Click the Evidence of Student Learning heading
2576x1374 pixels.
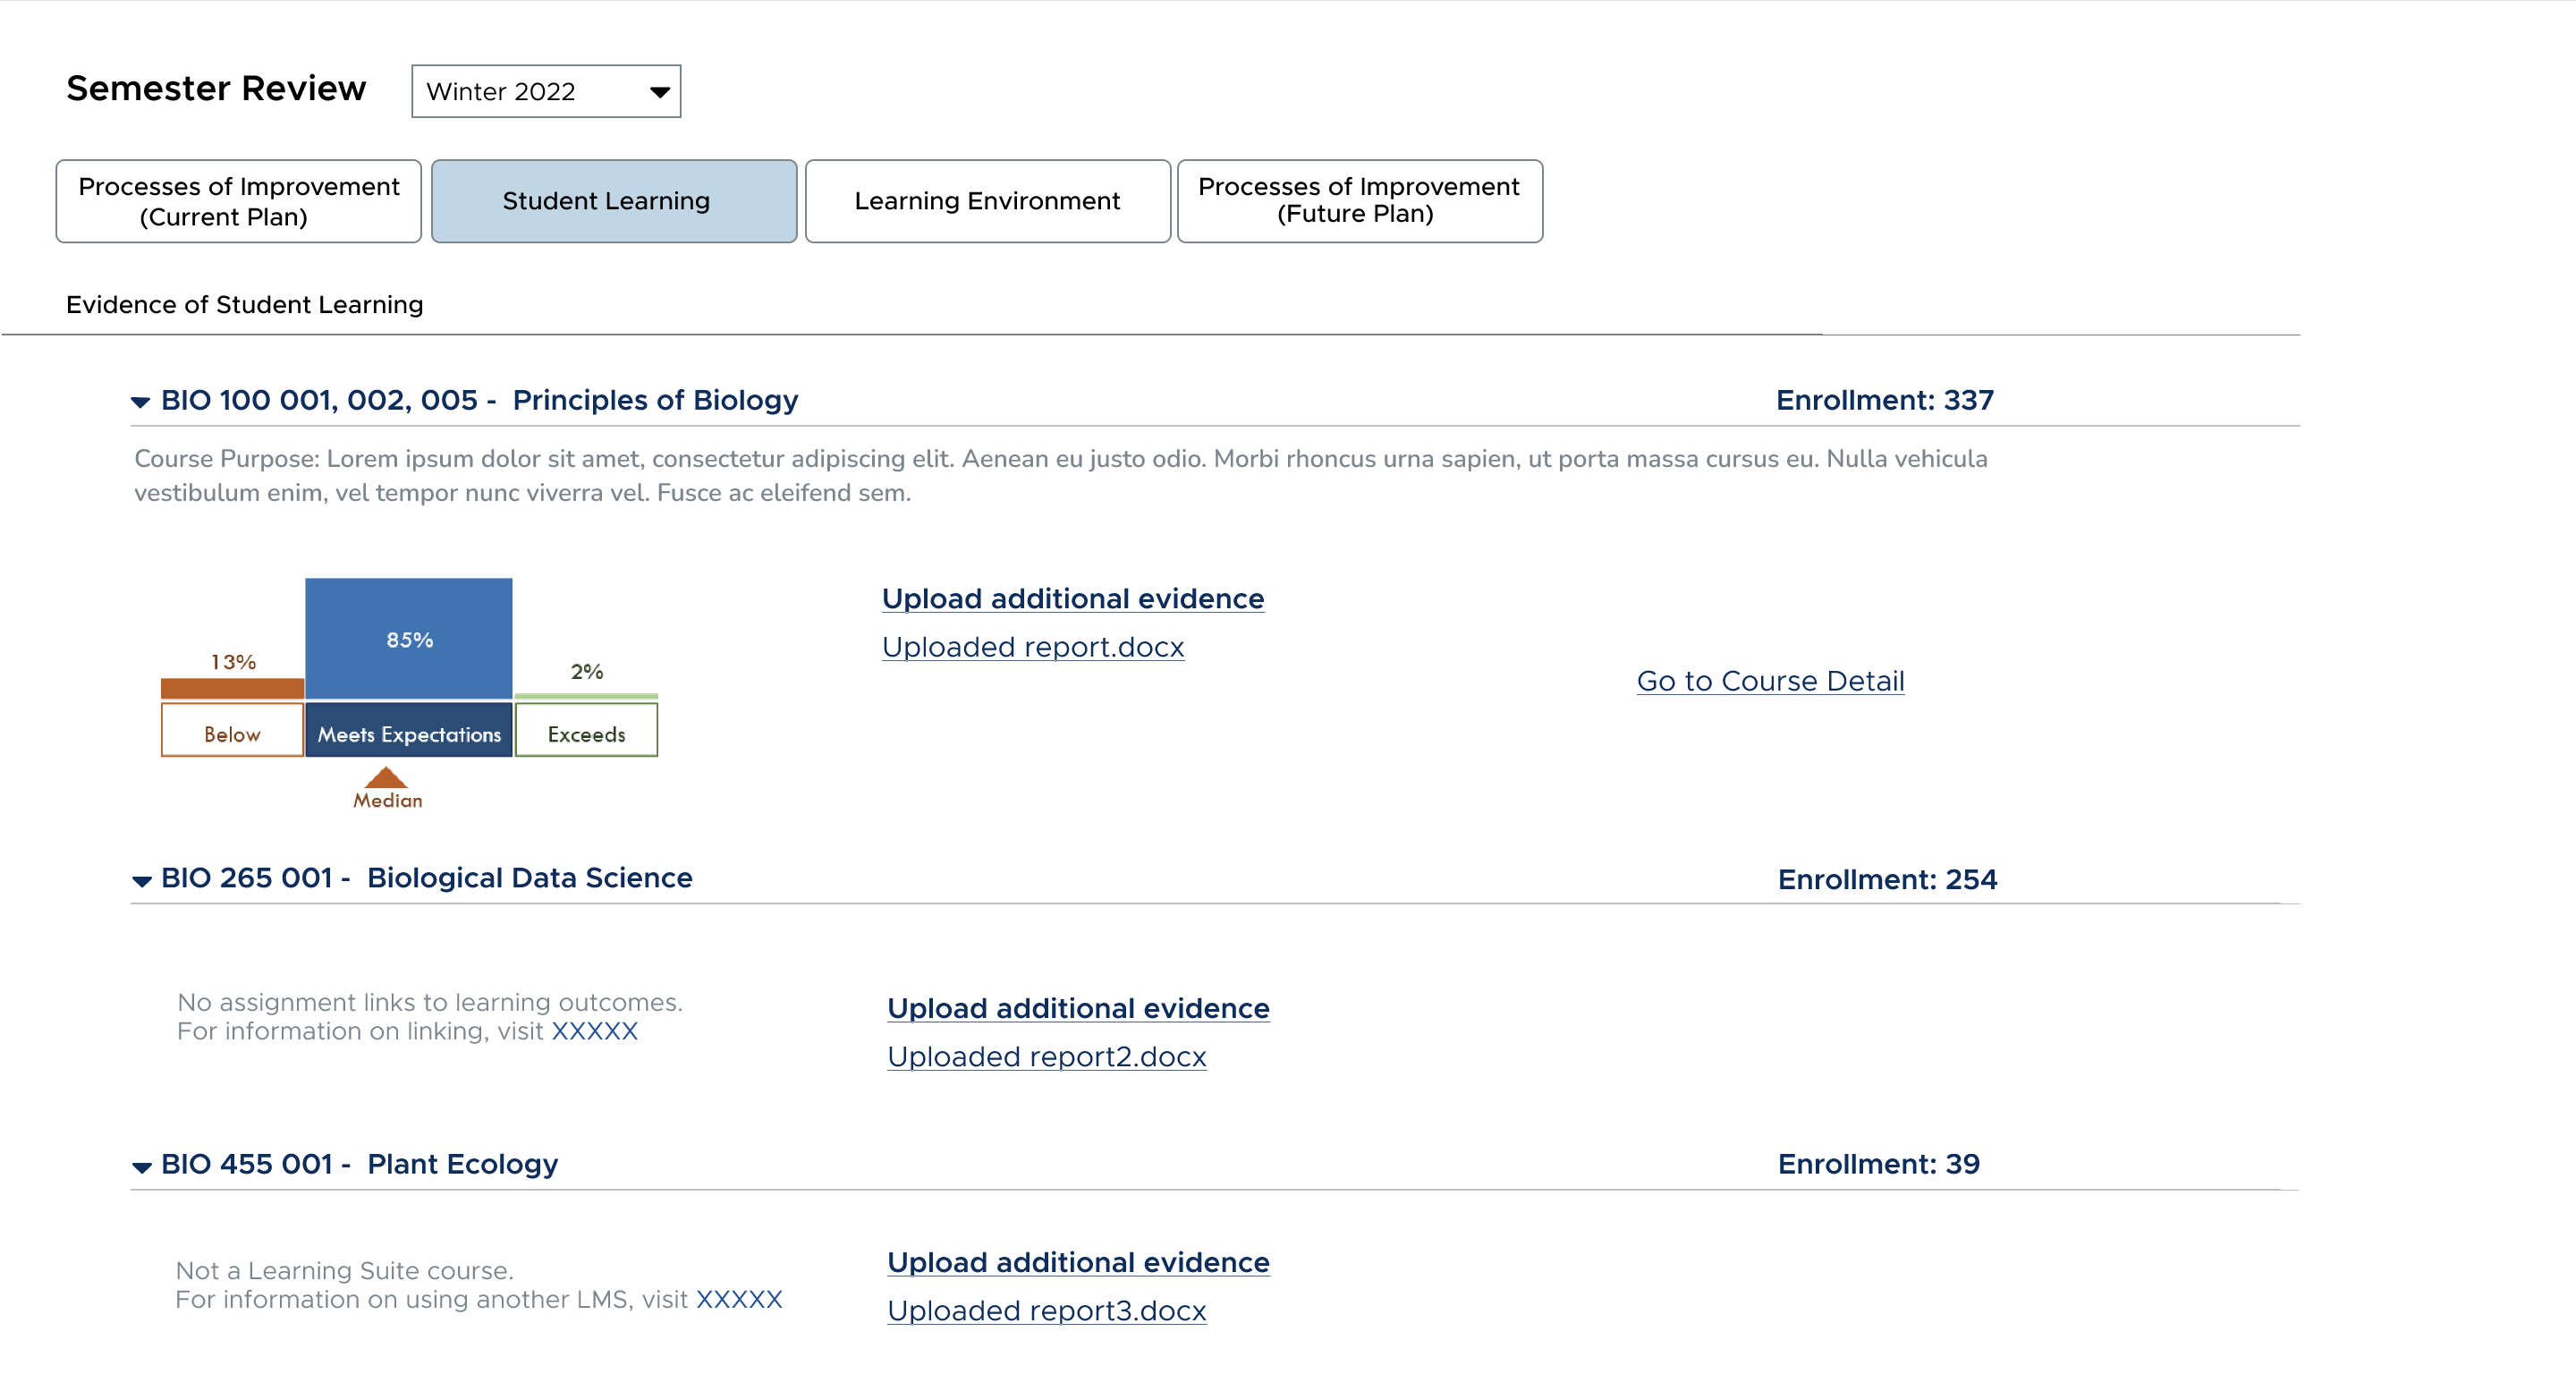point(245,305)
